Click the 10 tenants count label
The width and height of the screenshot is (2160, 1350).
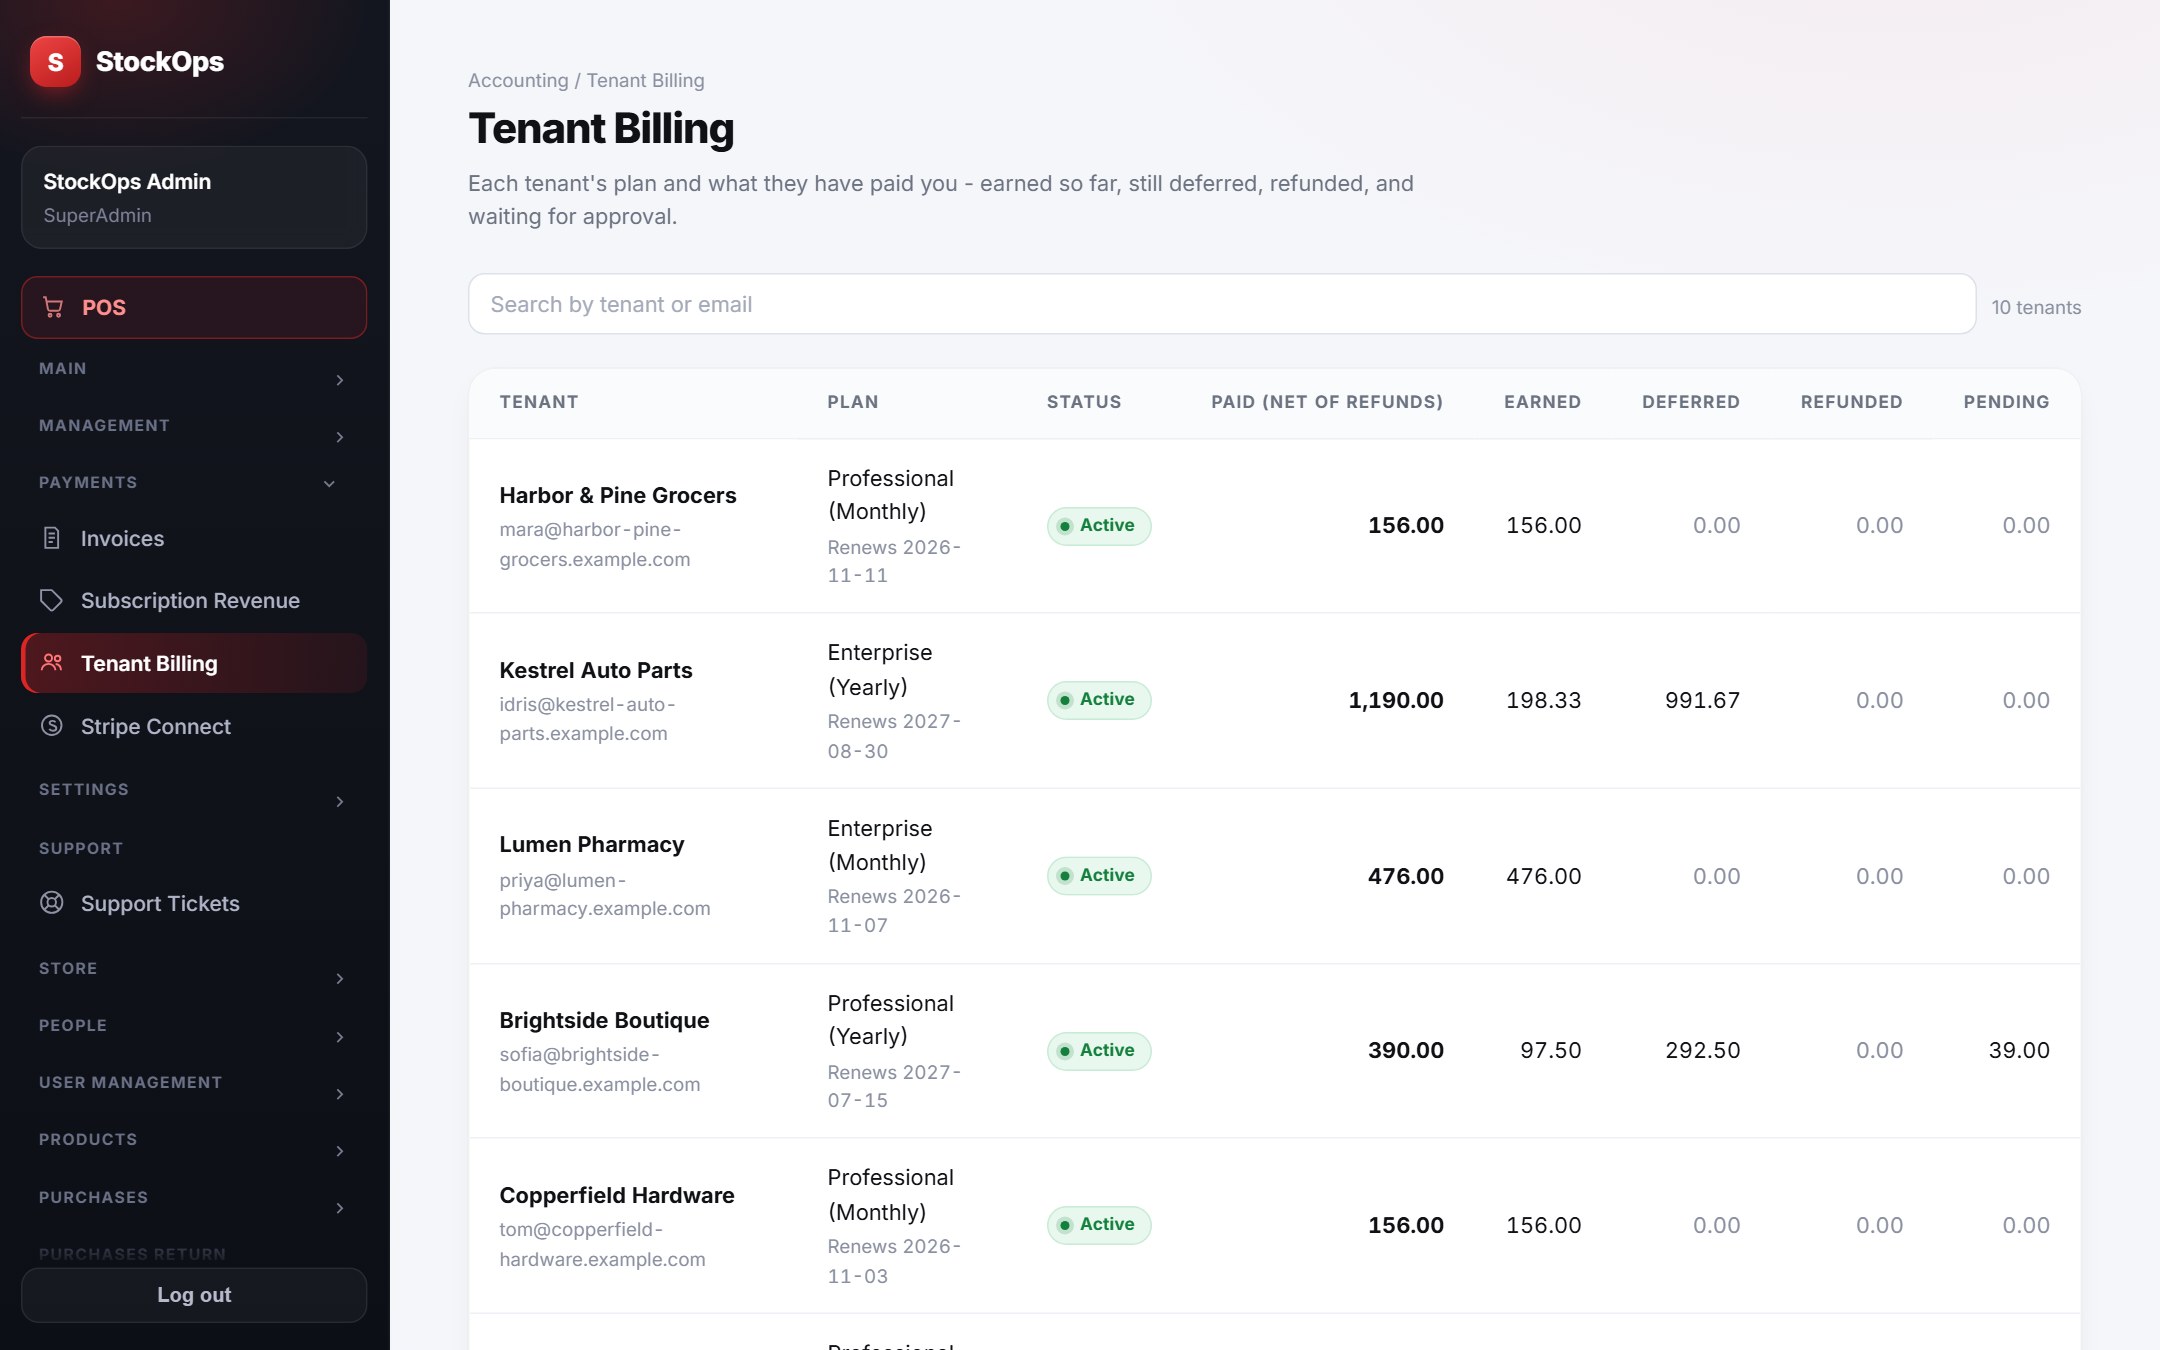point(2036,308)
